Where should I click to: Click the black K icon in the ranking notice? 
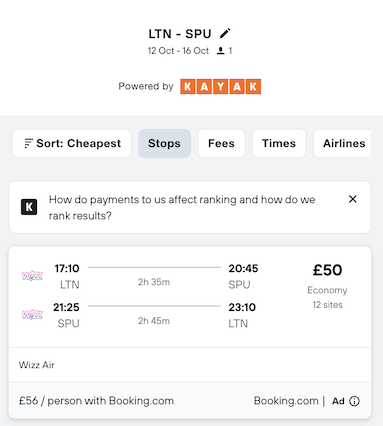(x=29, y=207)
